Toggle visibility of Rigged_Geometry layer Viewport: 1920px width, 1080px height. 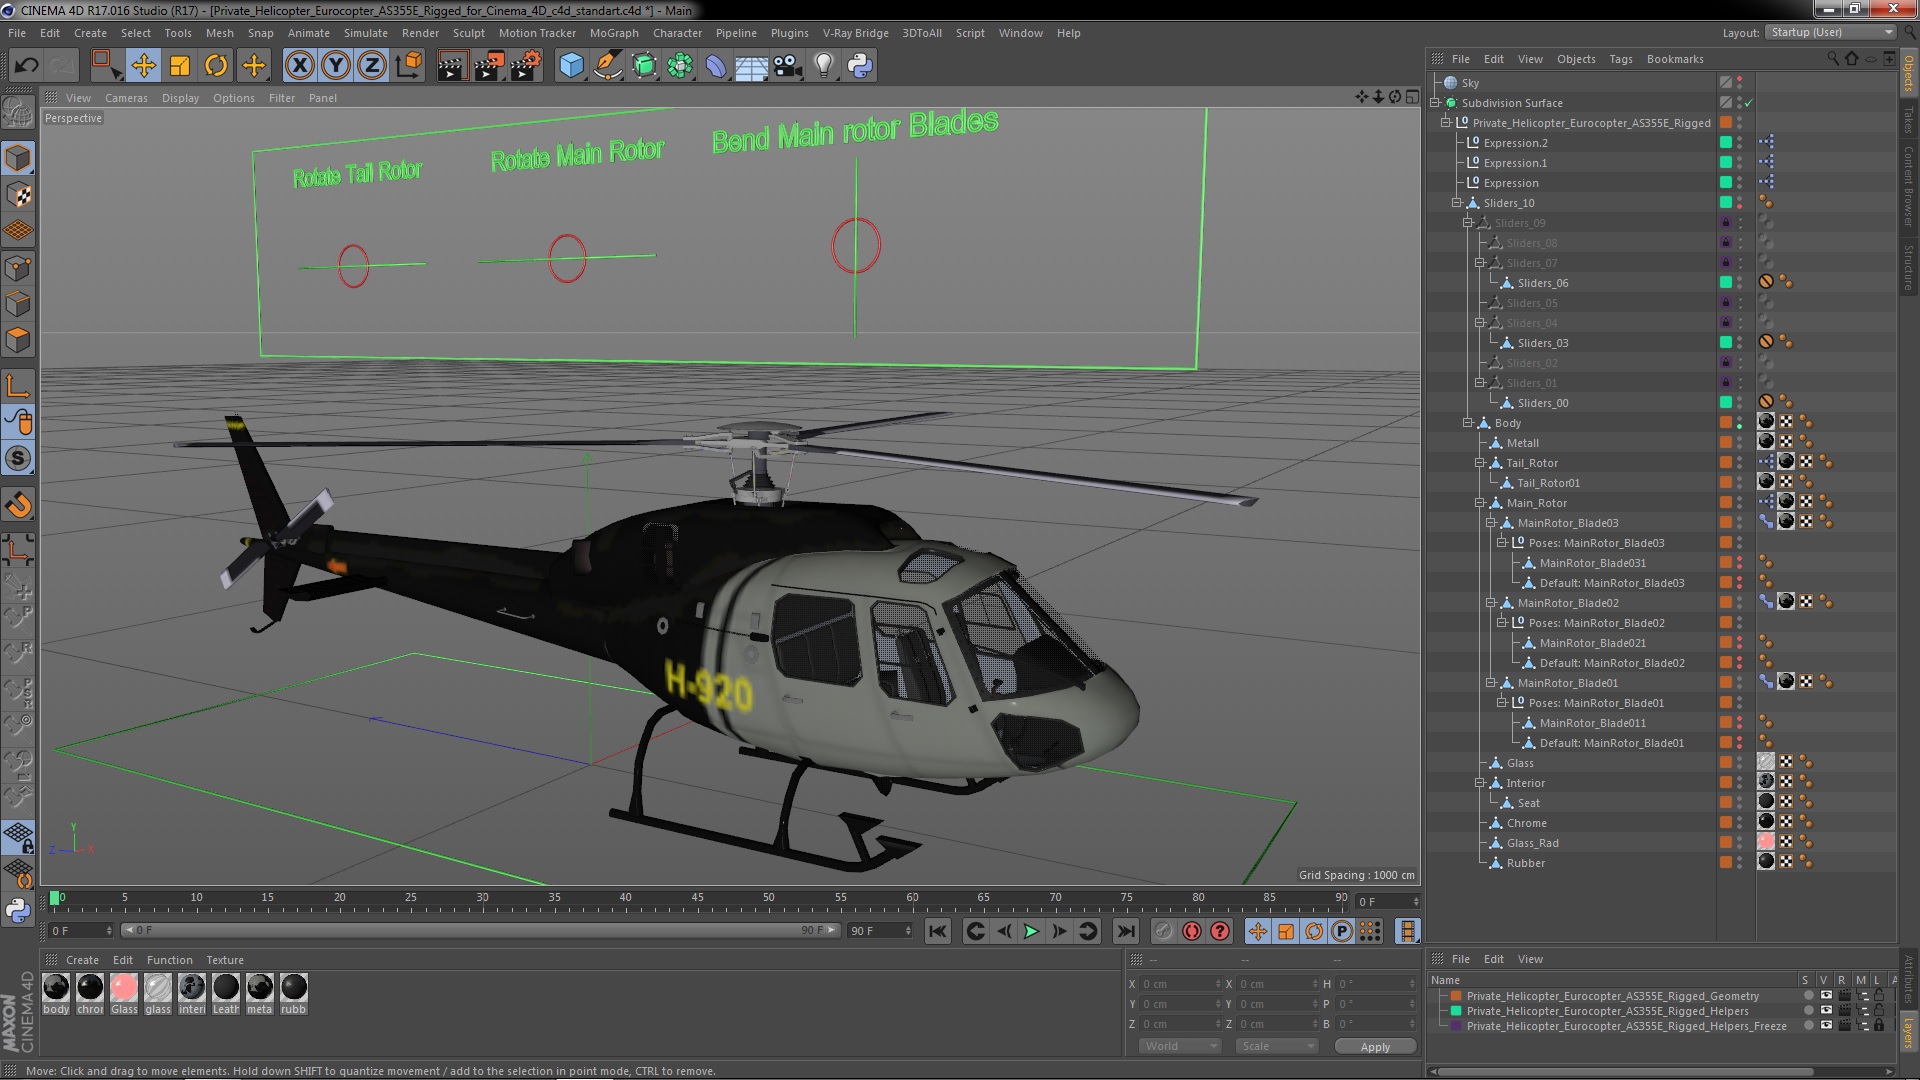[x=1826, y=996]
